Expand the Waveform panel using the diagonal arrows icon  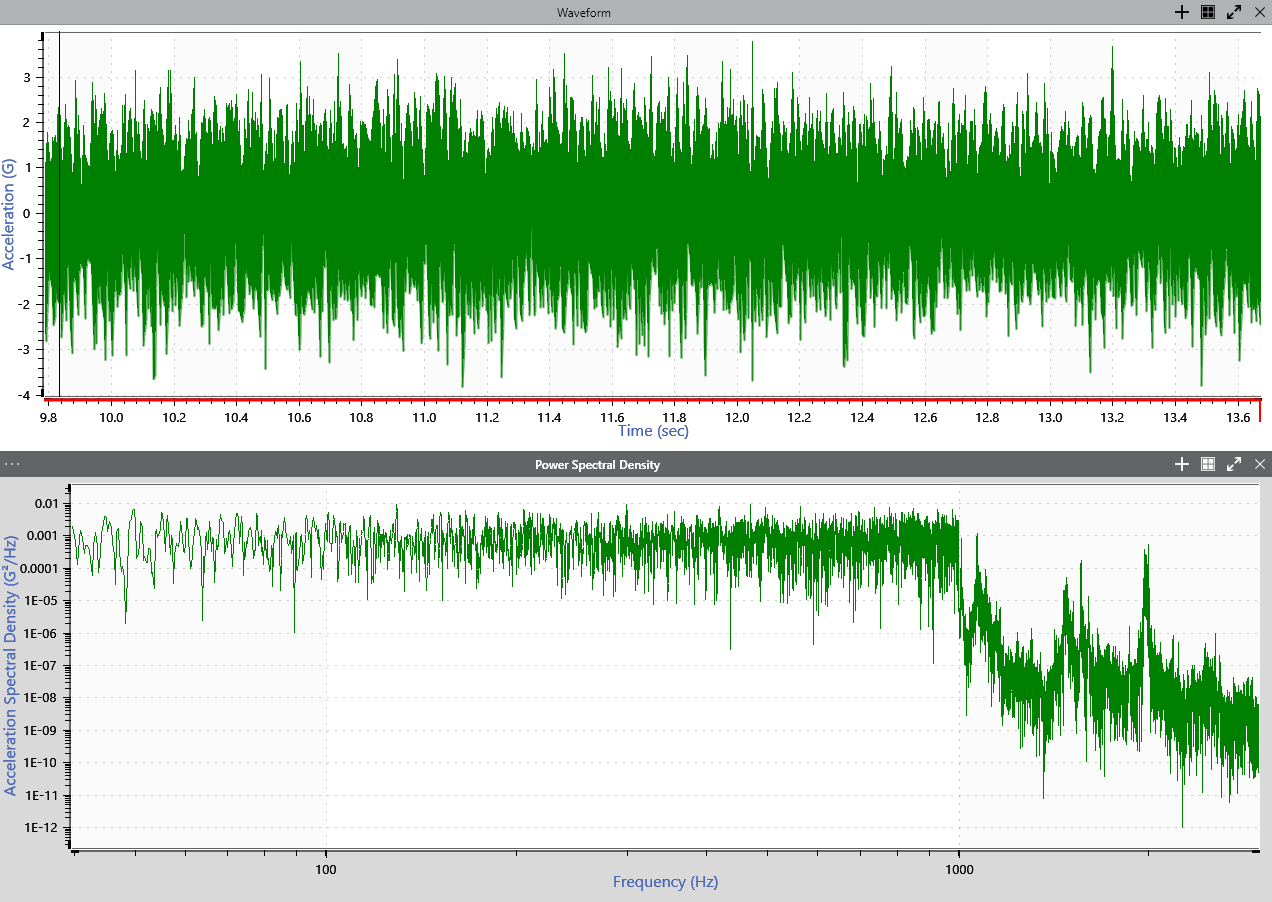pos(1233,13)
